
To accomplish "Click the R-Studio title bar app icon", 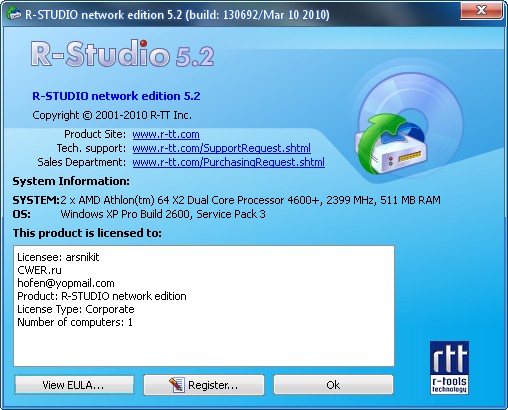I will [x=14, y=14].
